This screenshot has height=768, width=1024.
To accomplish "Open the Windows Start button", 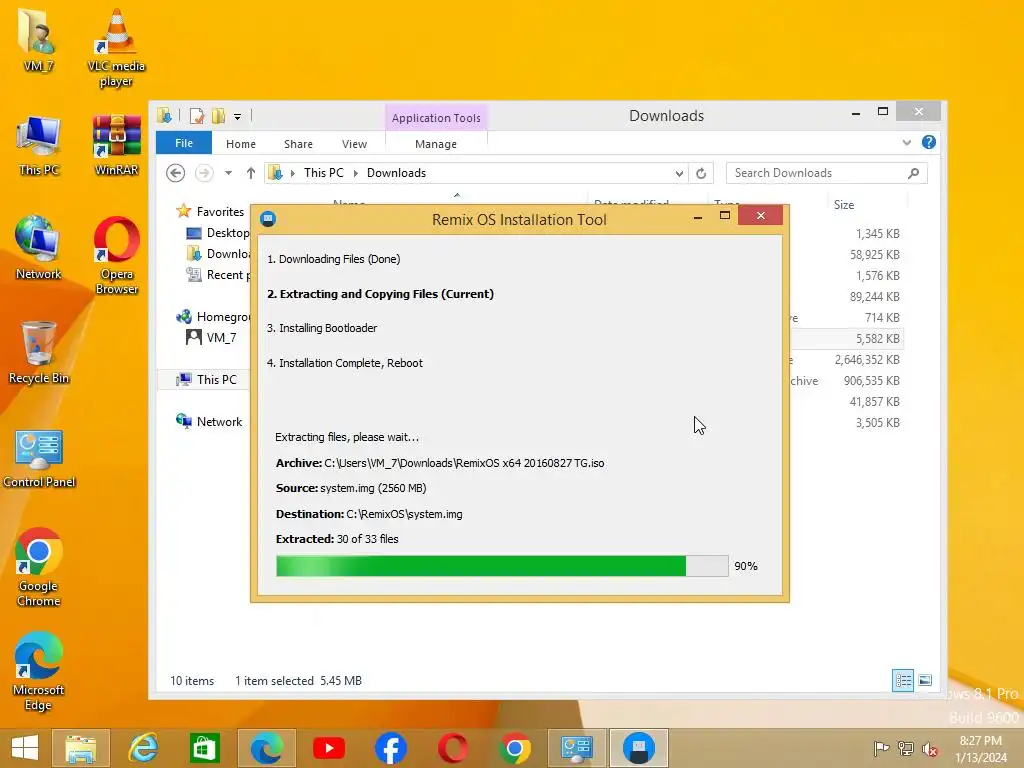I will point(25,748).
